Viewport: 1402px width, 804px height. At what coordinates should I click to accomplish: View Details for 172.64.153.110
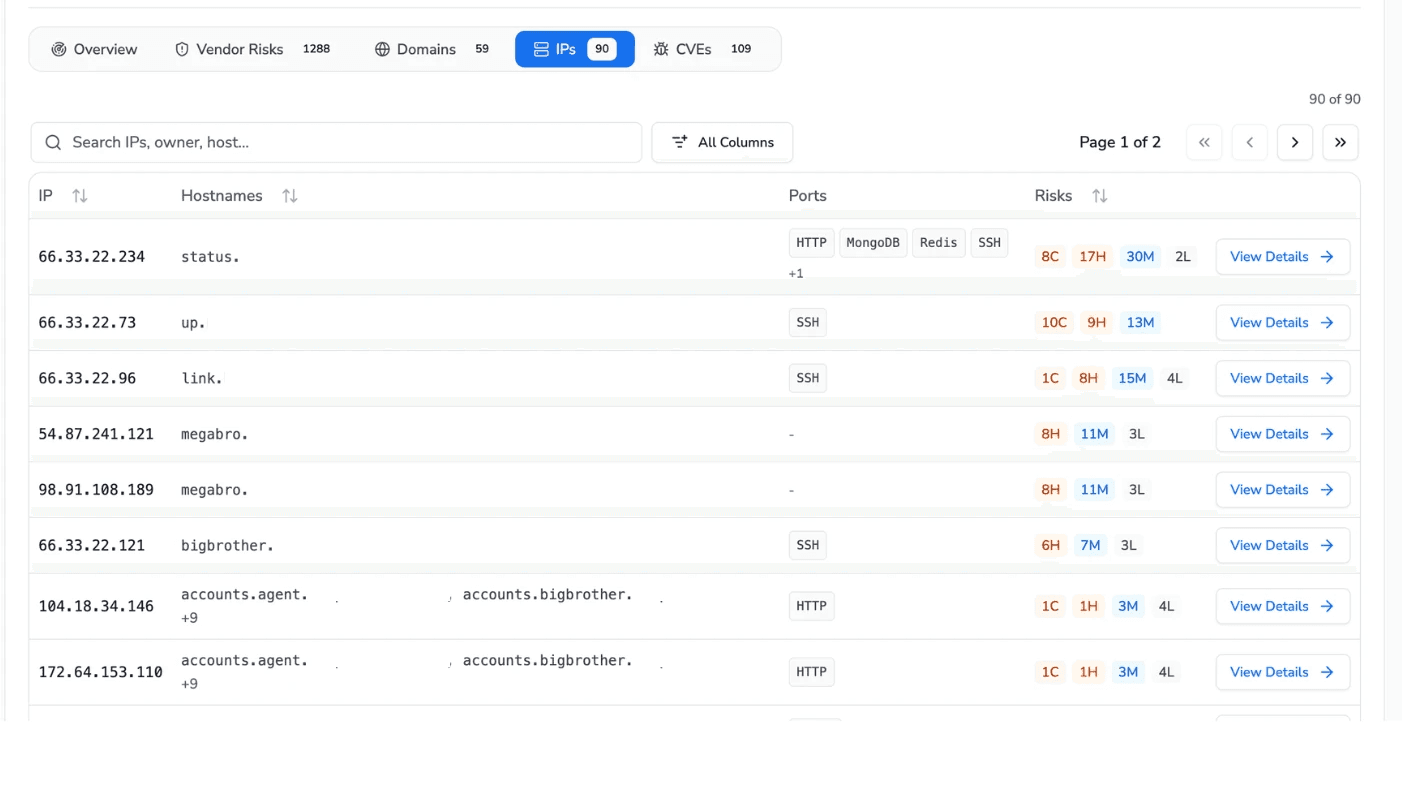pyautogui.click(x=1283, y=673)
